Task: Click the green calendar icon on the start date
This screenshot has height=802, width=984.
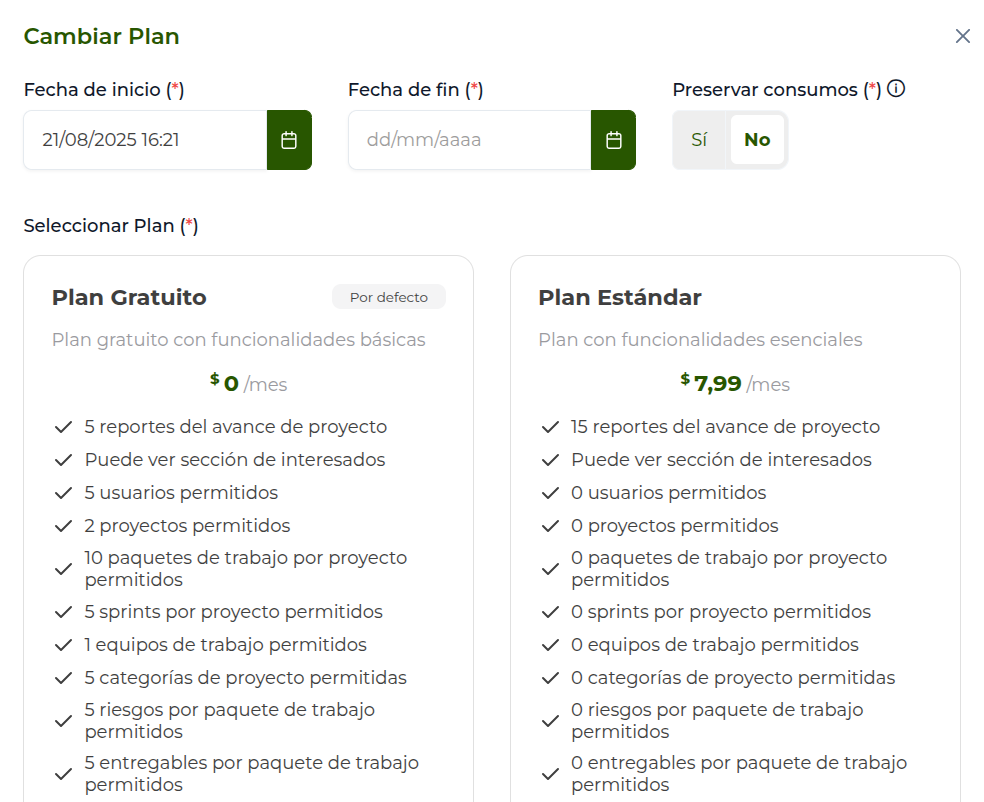Action: [289, 140]
